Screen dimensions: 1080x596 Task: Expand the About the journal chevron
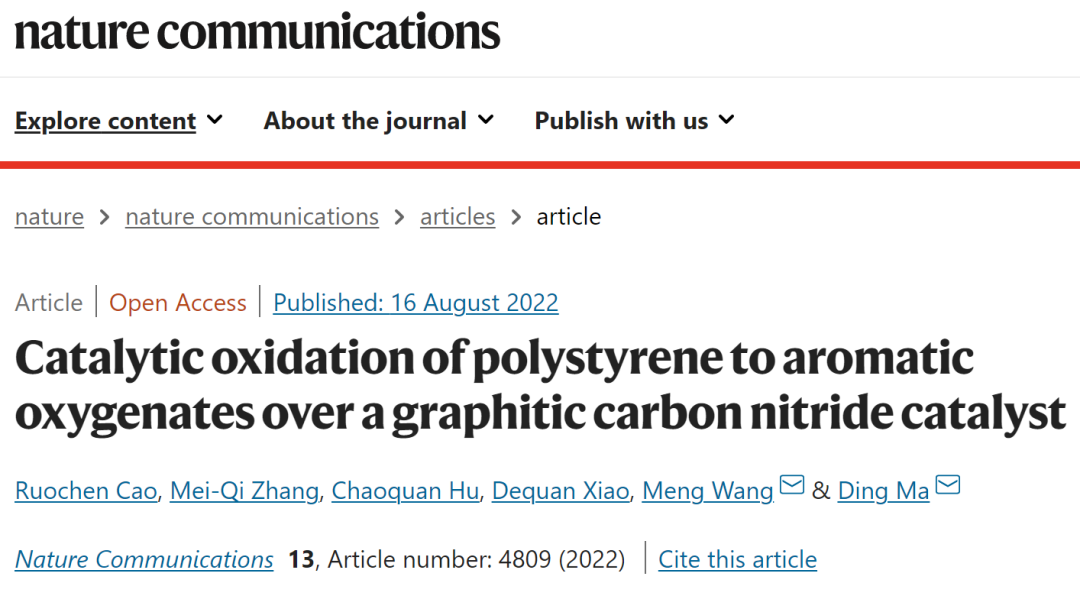(x=486, y=120)
